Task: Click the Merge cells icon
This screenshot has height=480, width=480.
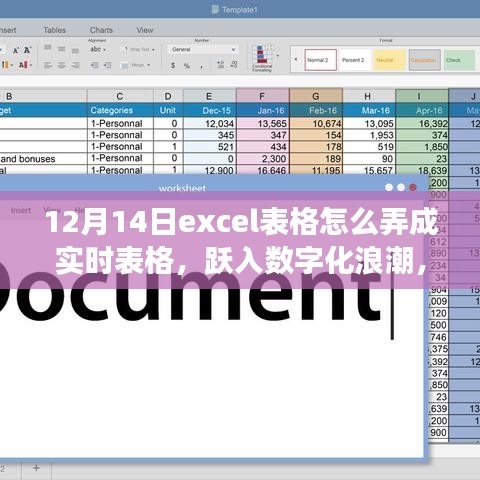Action: 124,65
